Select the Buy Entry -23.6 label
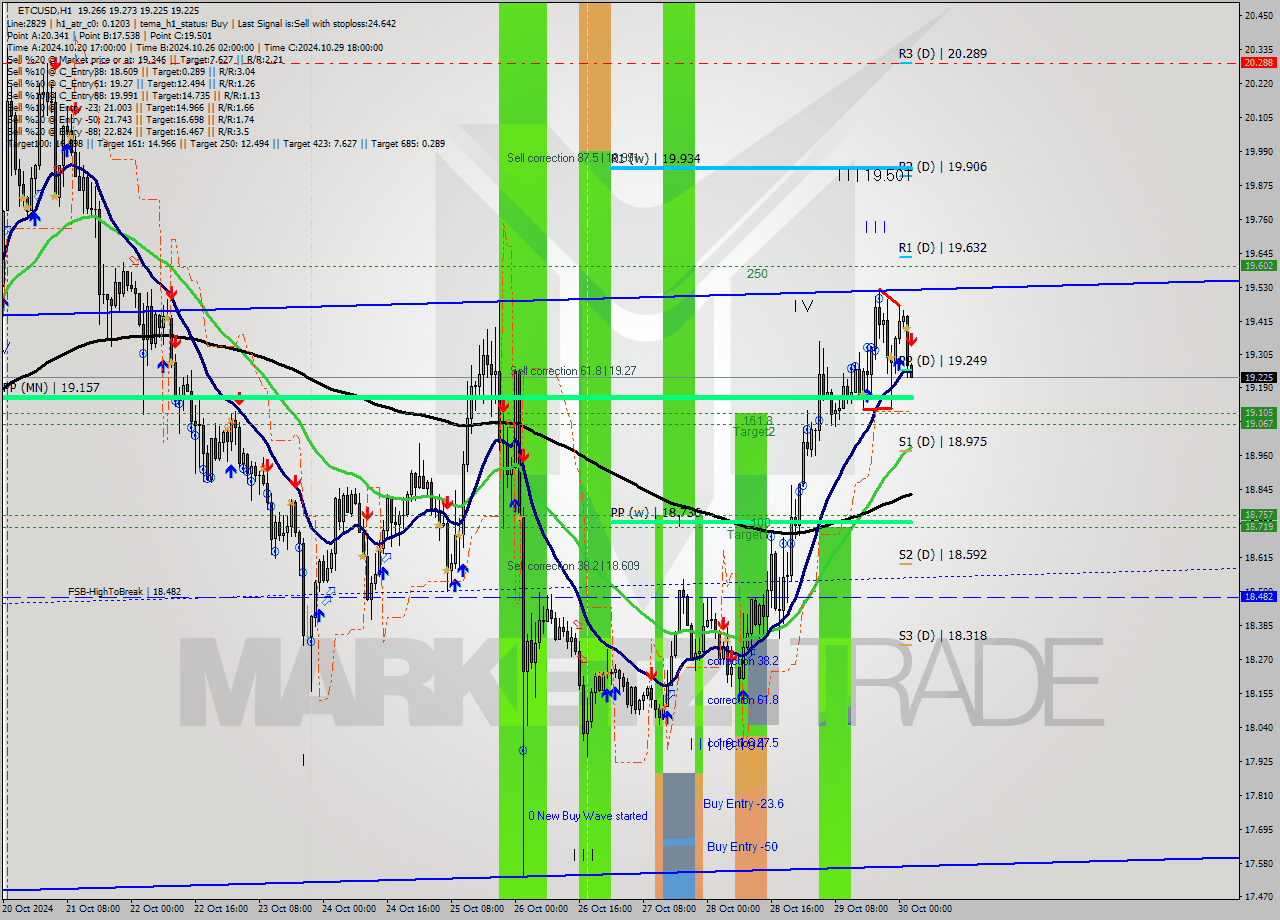Viewport: 1280px width, 920px height. click(743, 804)
